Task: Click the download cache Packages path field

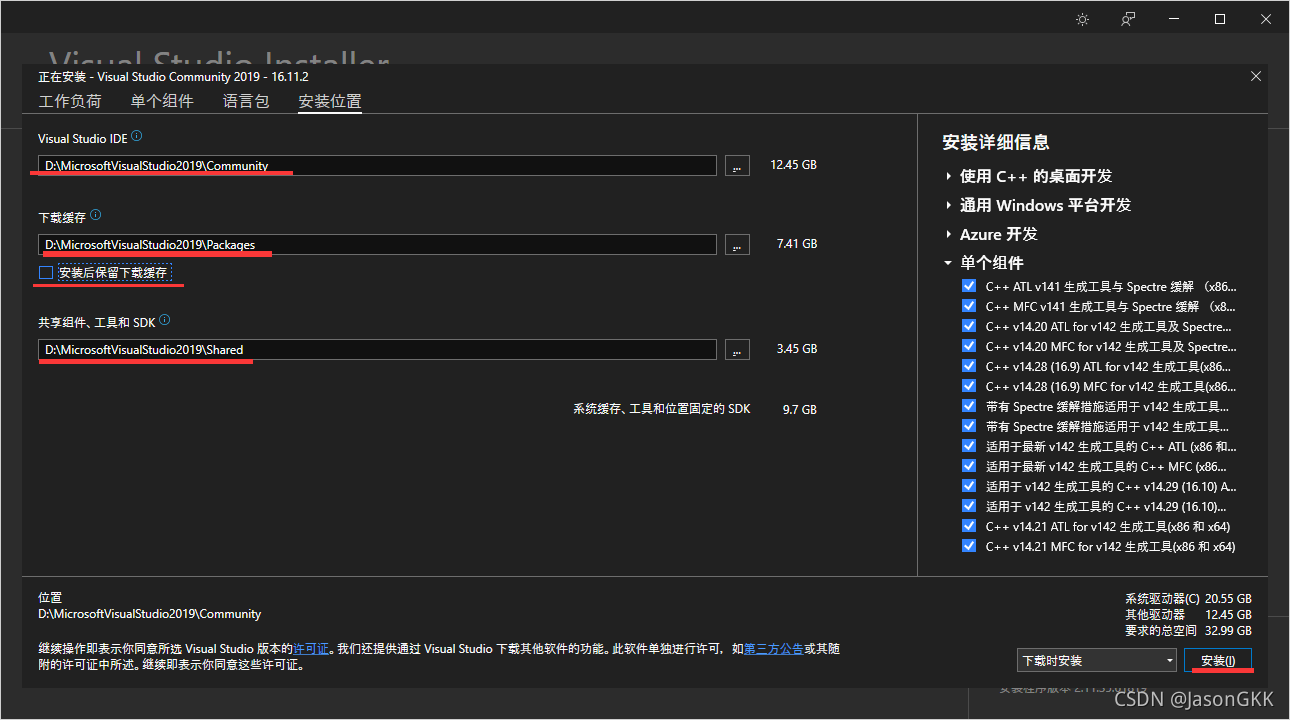Action: point(378,244)
